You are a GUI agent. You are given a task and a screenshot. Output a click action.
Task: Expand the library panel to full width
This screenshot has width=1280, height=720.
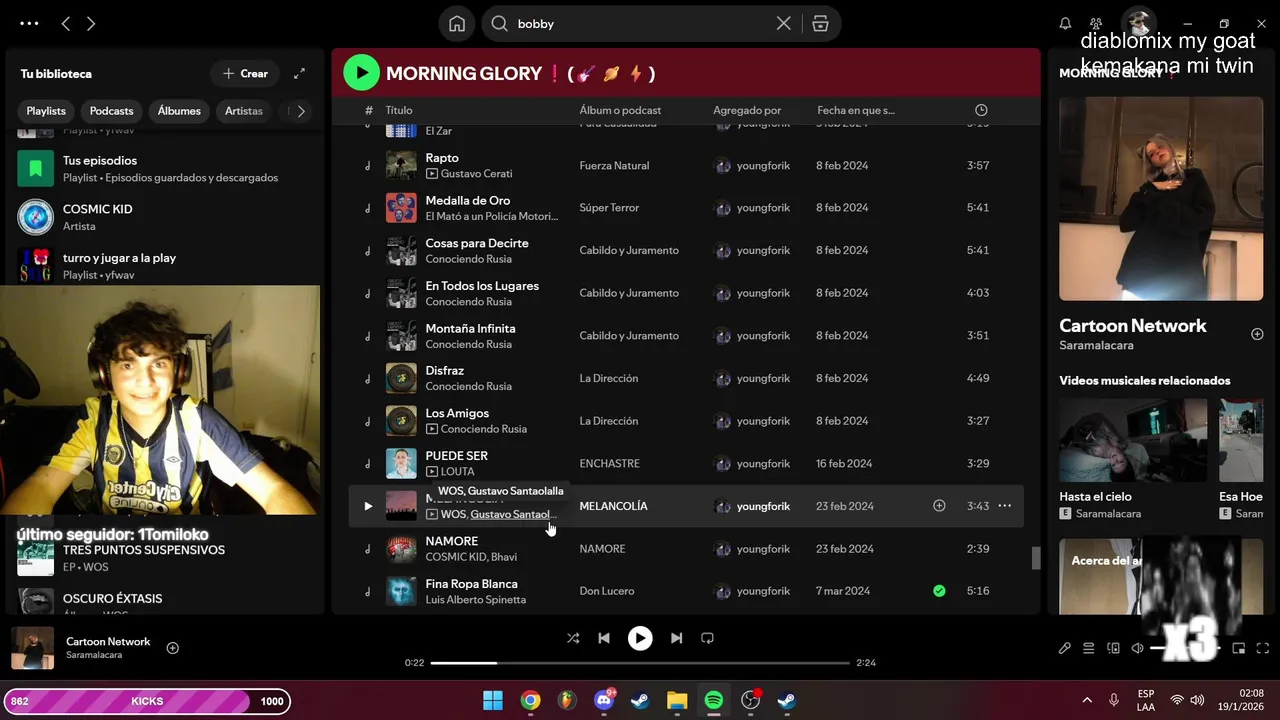299,74
